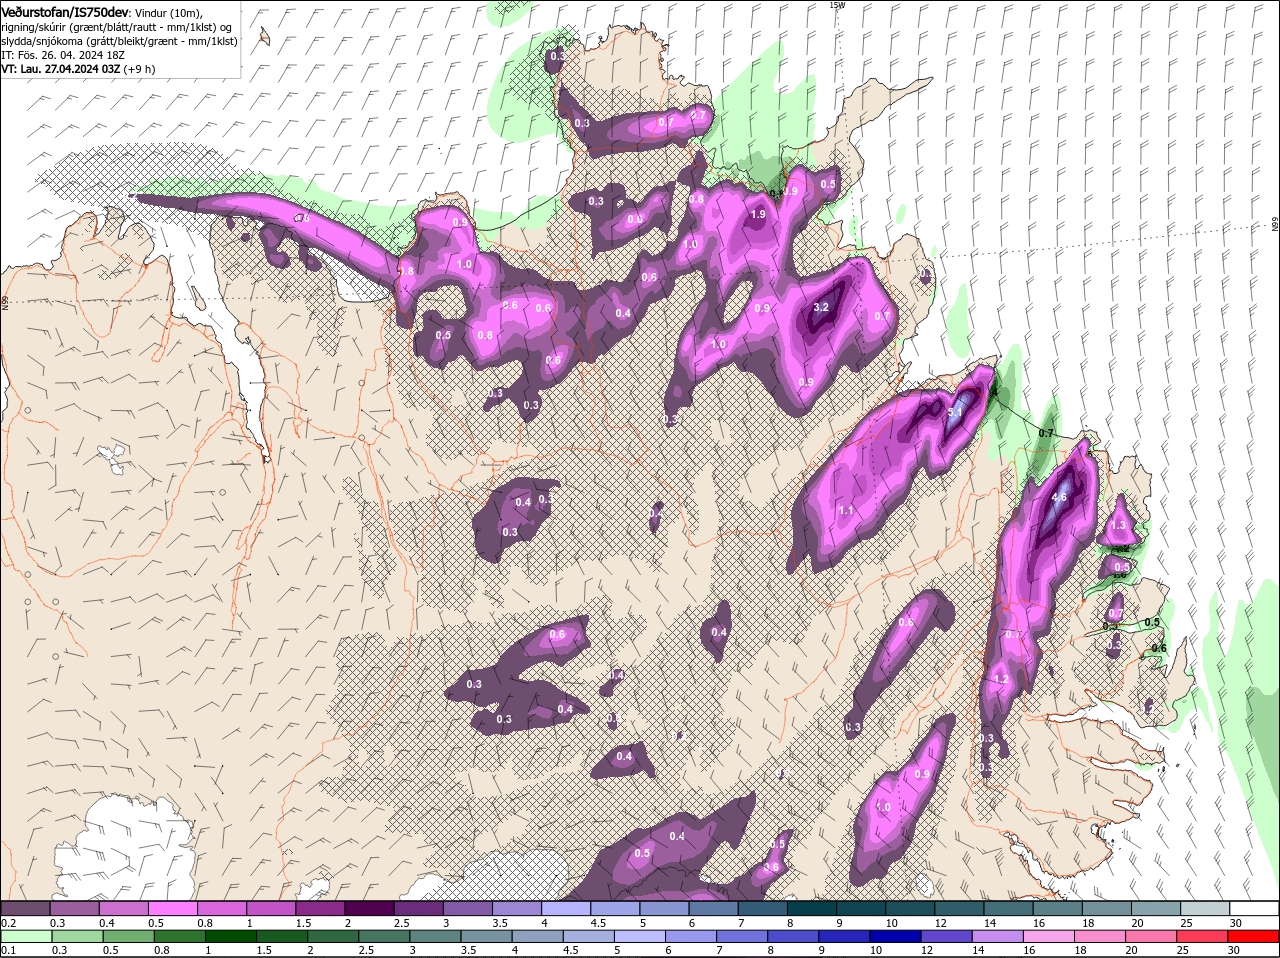The width and height of the screenshot is (1280, 958).
Task: Click the 1.9 snowfall value on the map
Action: tap(758, 214)
